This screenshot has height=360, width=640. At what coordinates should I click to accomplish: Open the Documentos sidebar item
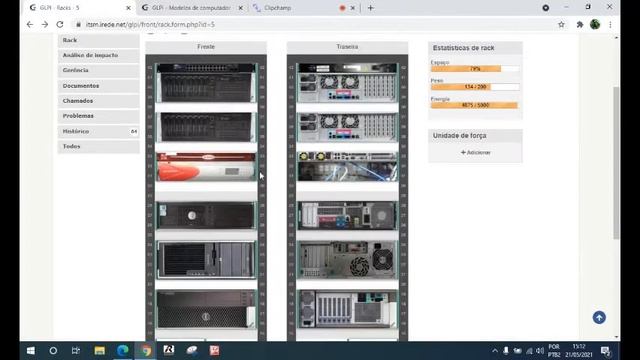(98, 86)
